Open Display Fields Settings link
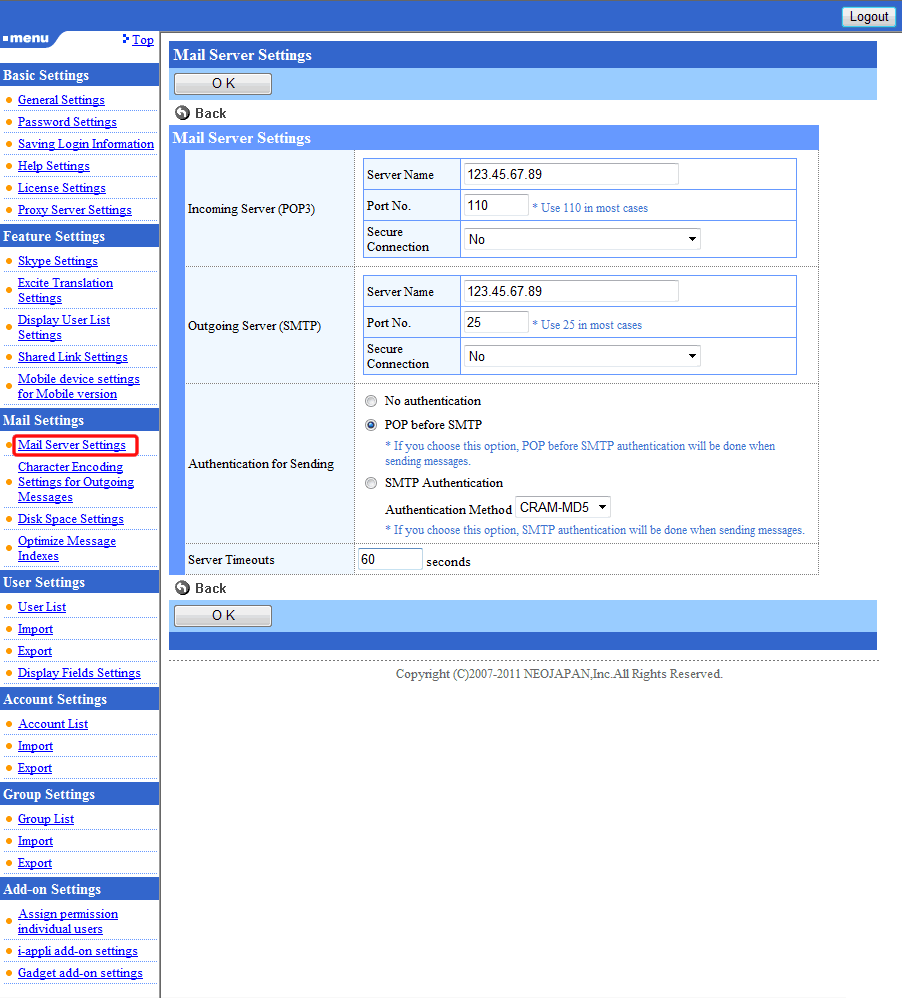Image resolution: width=902 pixels, height=998 pixels. click(79, 673)
